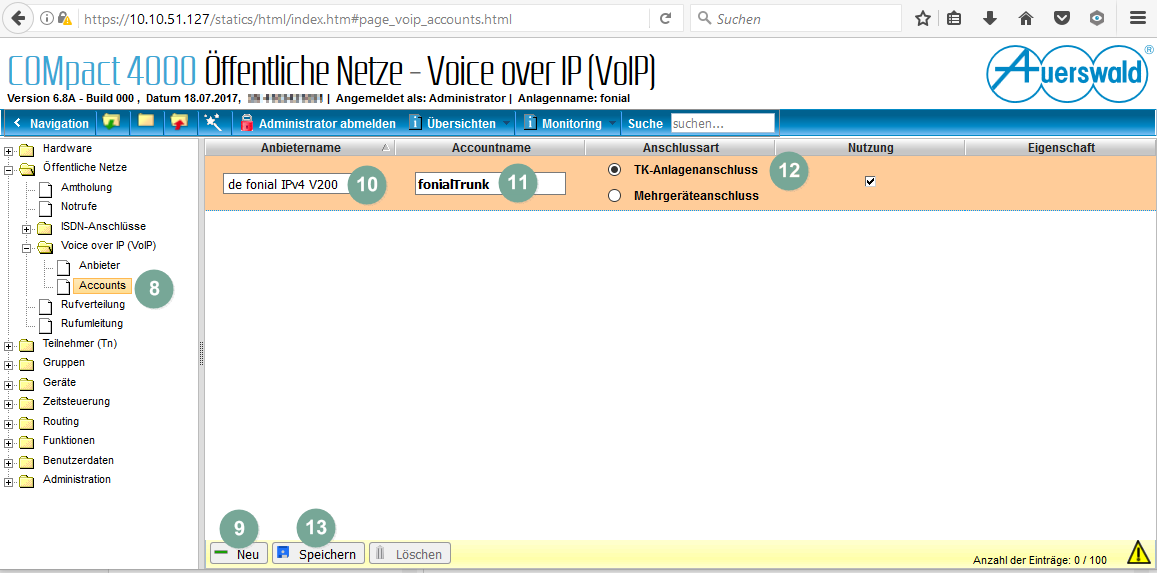1157x573 pixels.
Task: Click the Funktionen folder icon
Action: pyautogui.click(x=27, y=442)
